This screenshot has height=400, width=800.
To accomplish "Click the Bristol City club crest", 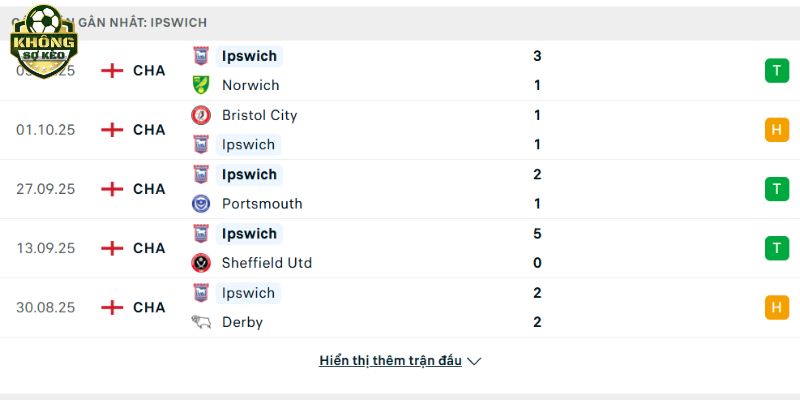I will point(201,115).
